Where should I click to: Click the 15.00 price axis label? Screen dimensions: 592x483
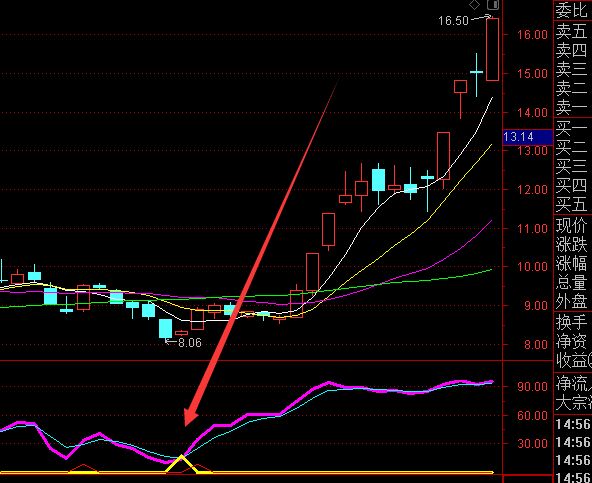click(532, 74)
